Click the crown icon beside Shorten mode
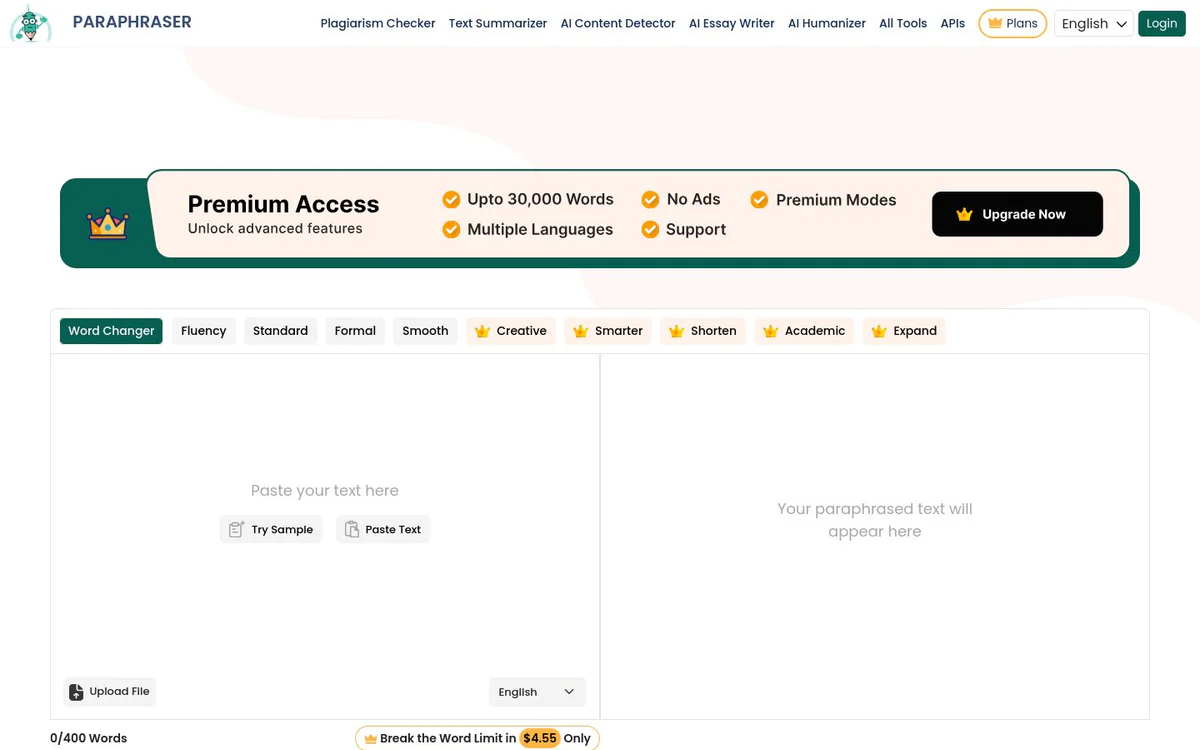Image resolution: width=1200 pixels, height=750 pixels. click(676, 331)
